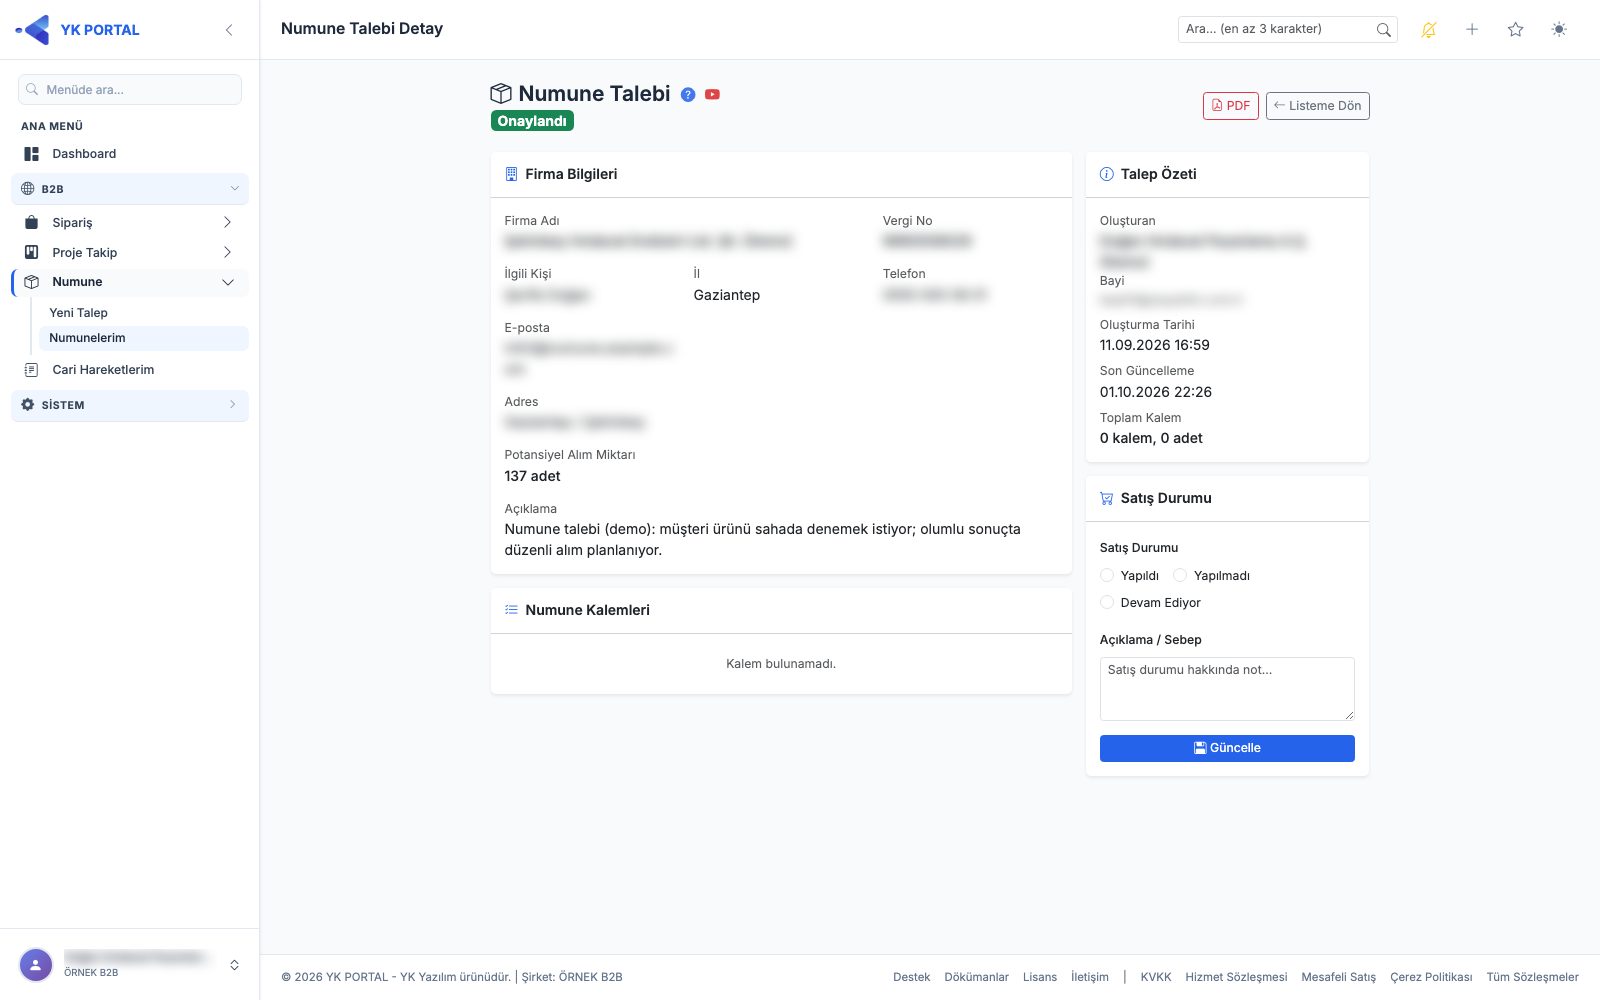Viewport: 1600px width, 1000px height.
Task: Open the KVKK footer link
Action: coord(1156,977)
